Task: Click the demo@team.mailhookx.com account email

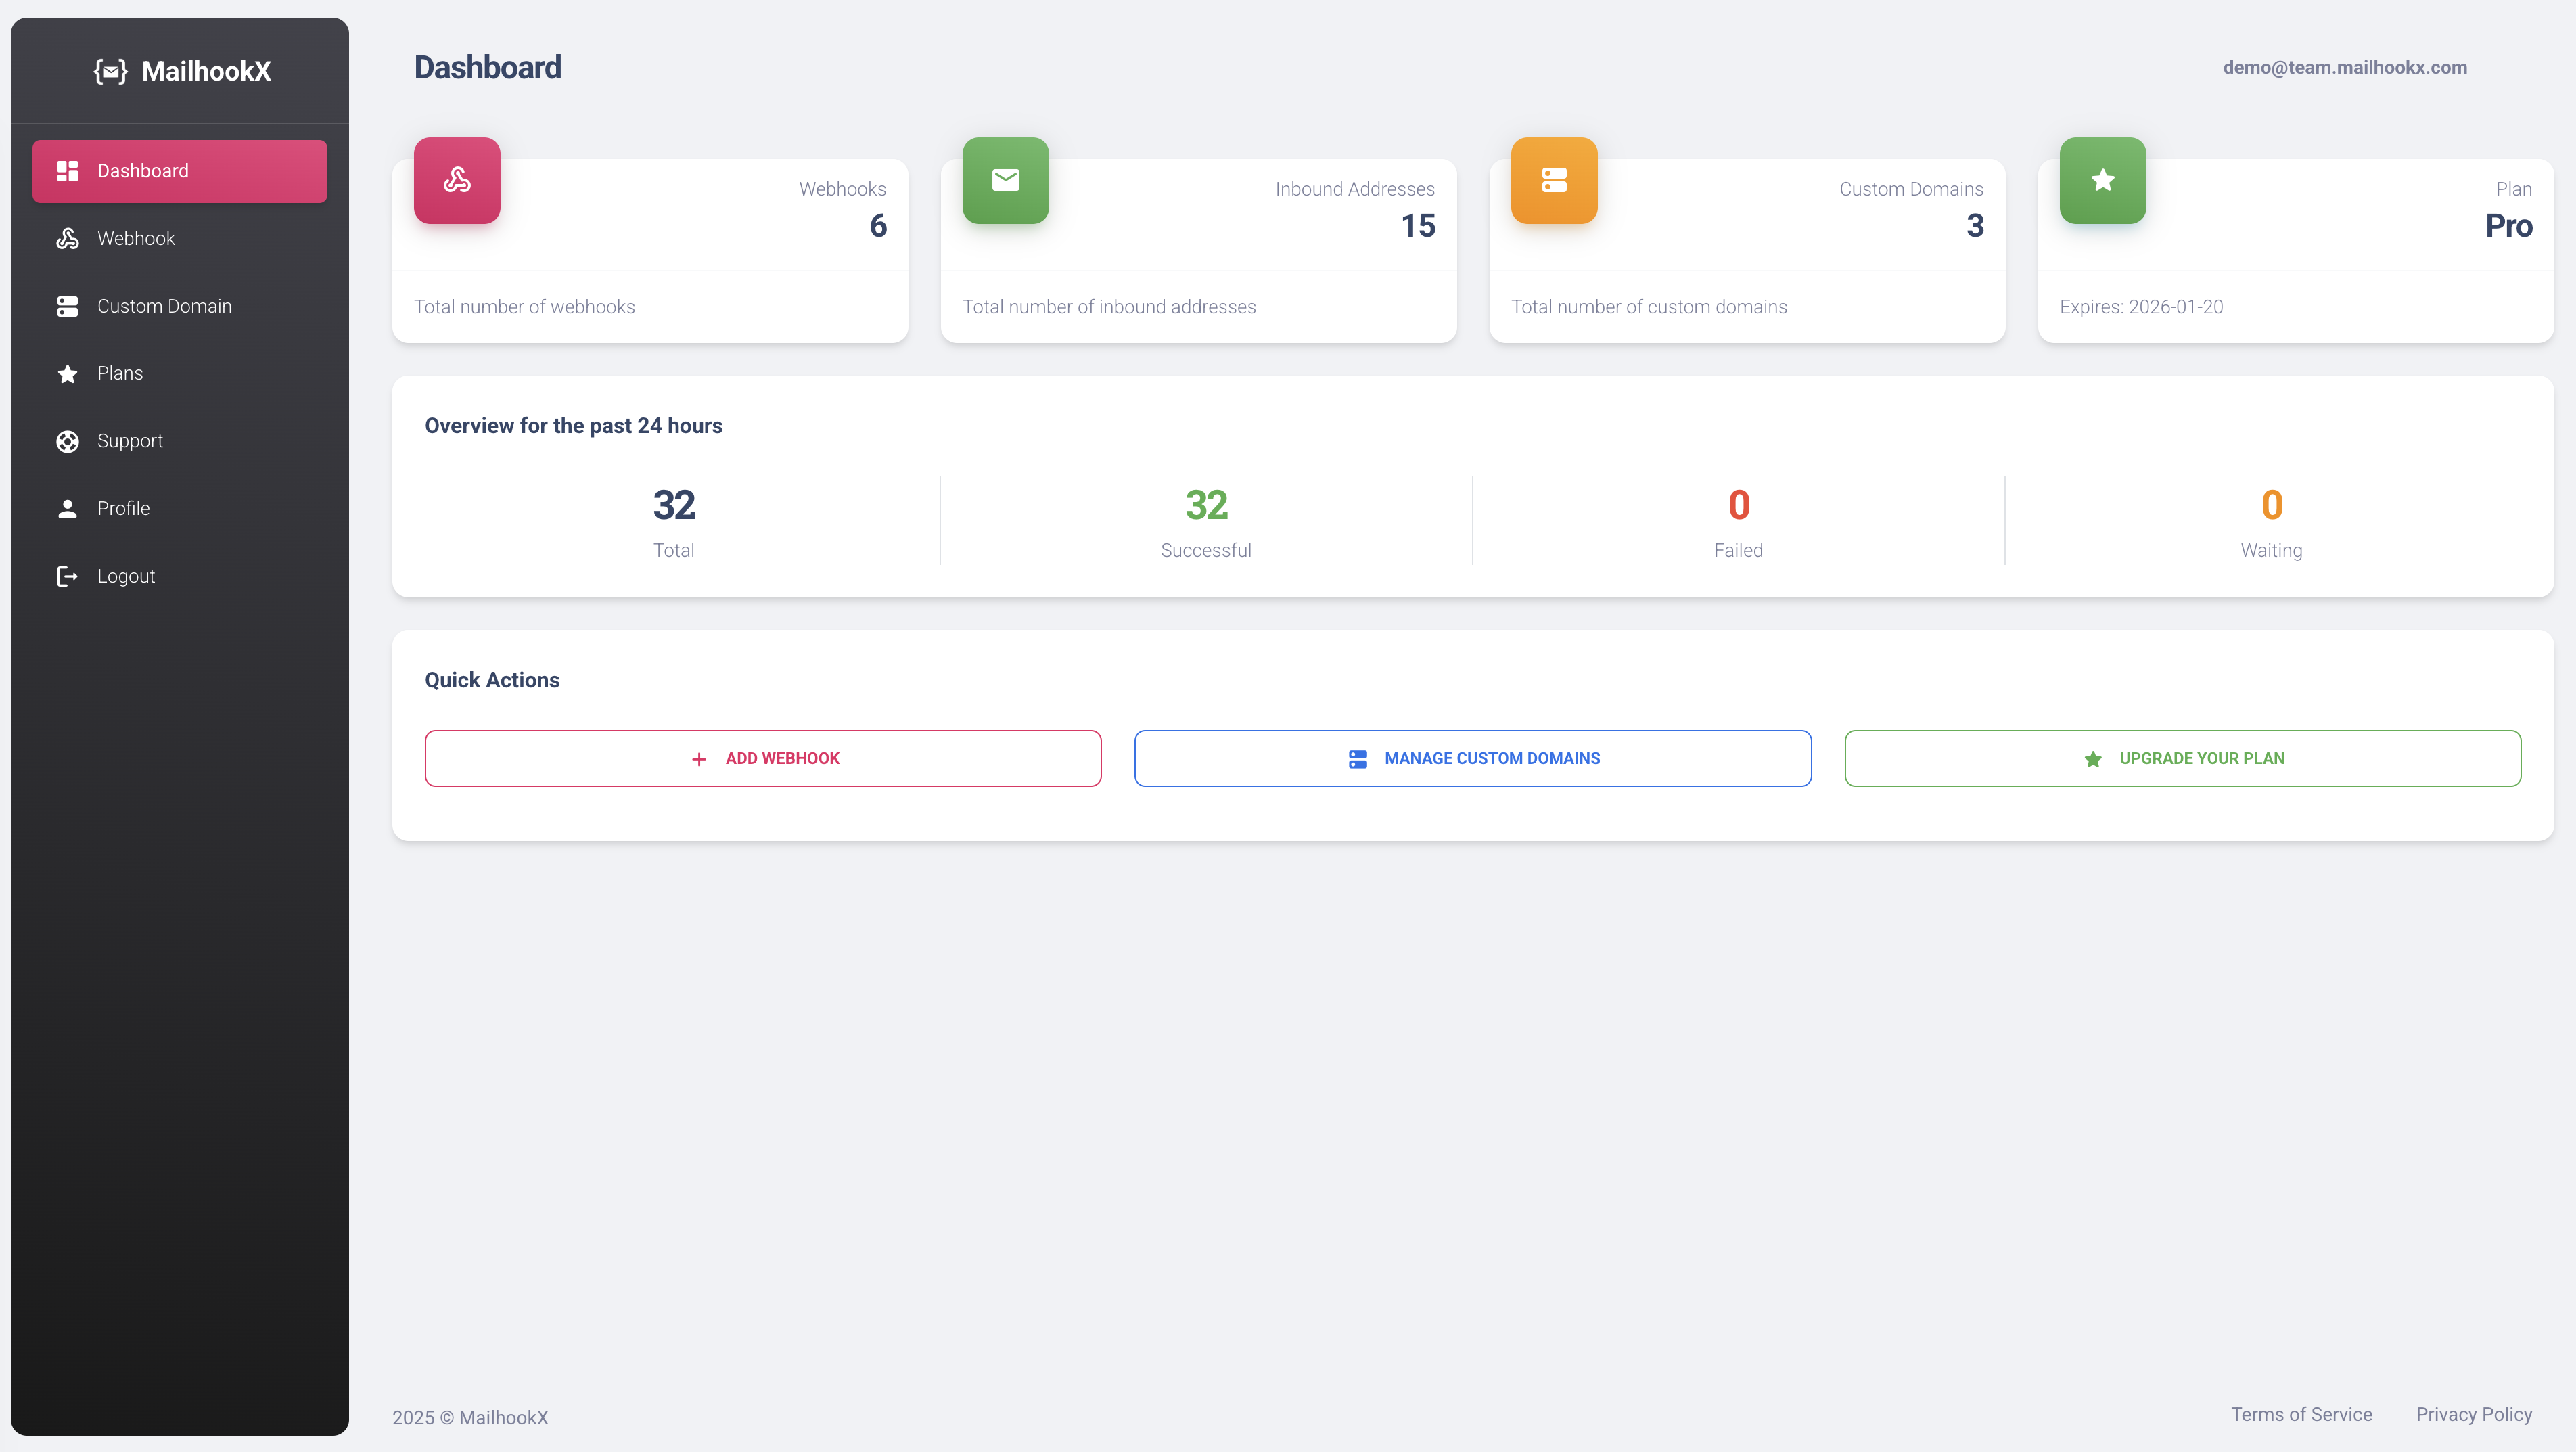Action: (x=2344, y=67)
